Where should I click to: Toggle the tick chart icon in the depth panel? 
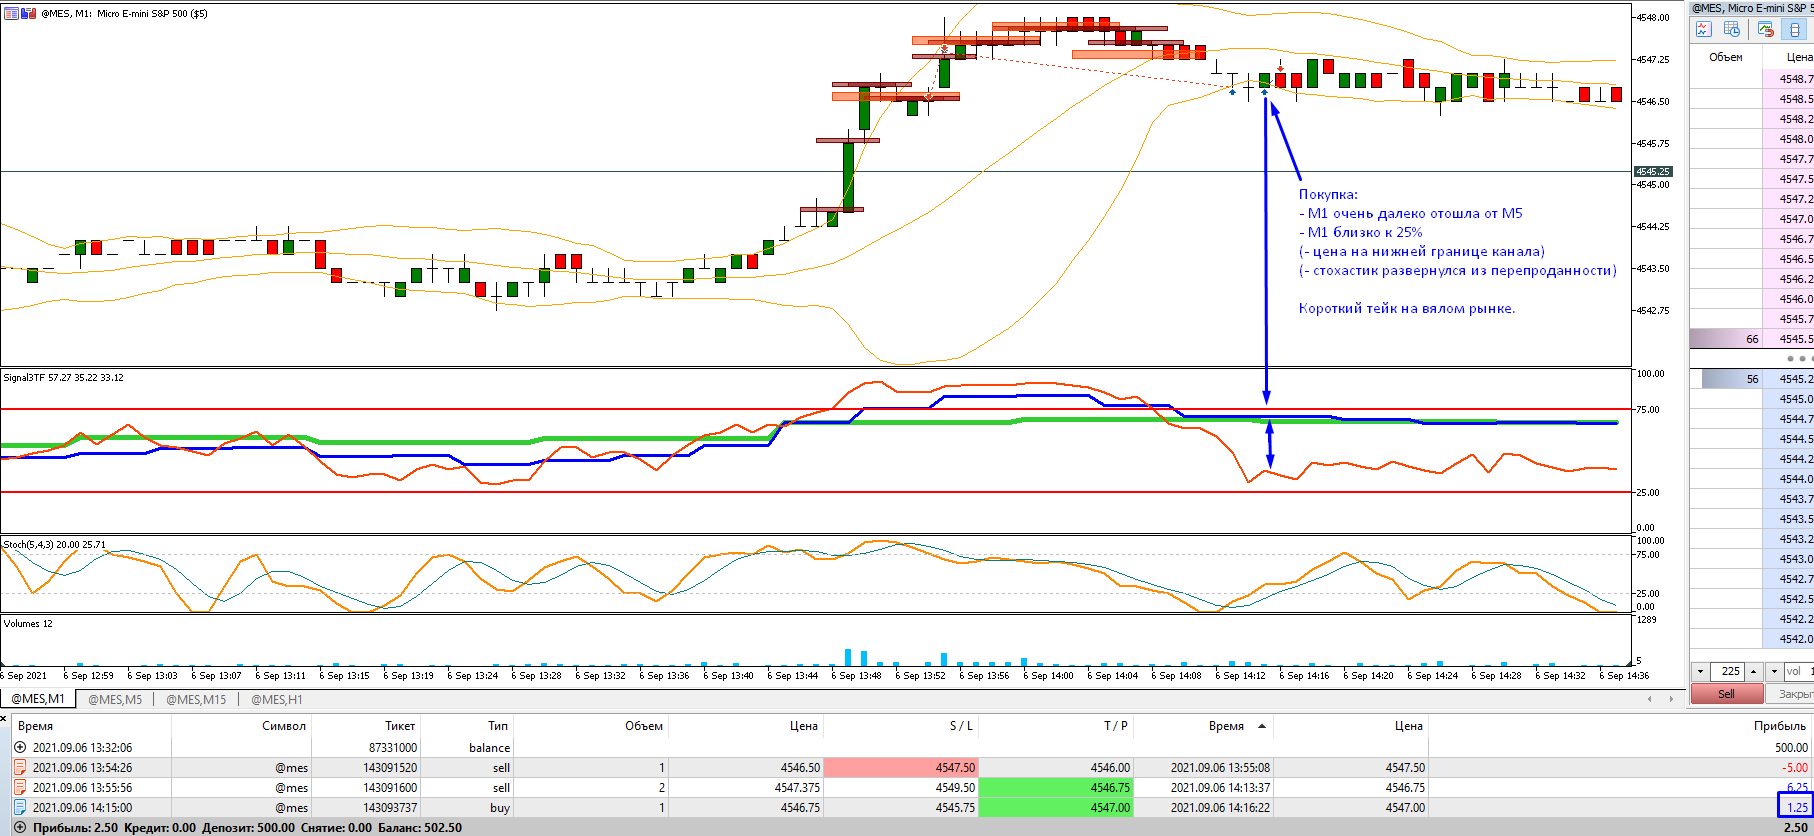coord(1703,30)
